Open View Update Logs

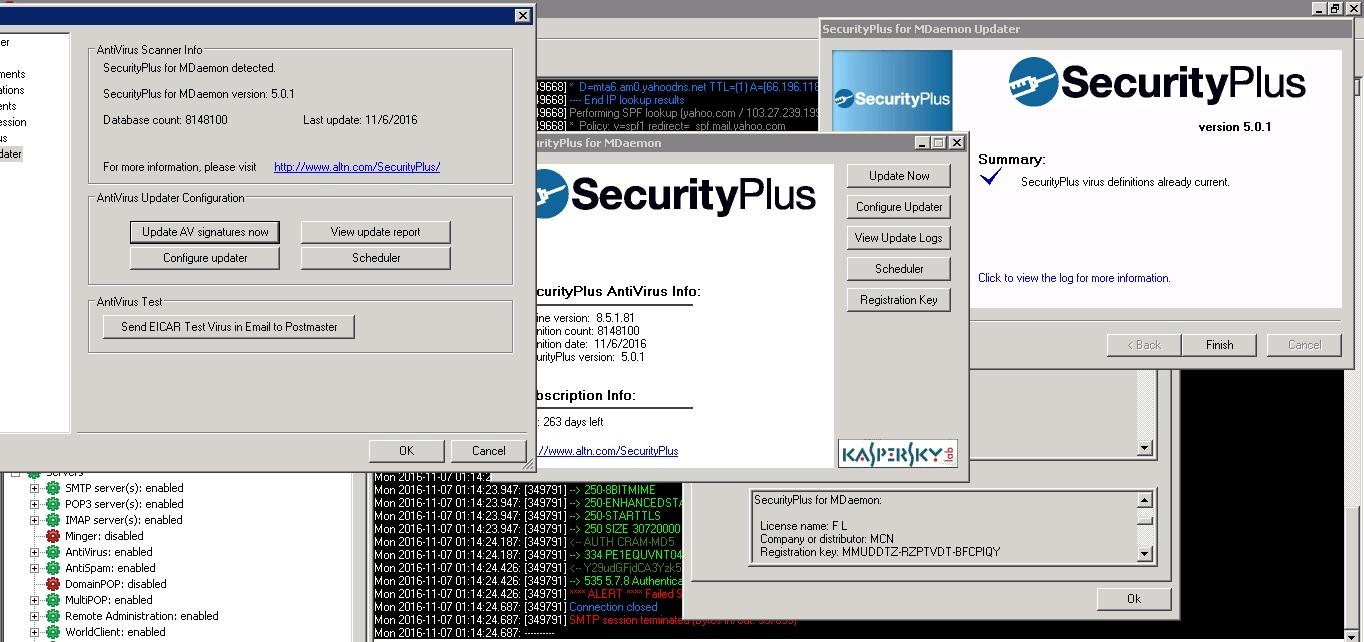[899, 238]
